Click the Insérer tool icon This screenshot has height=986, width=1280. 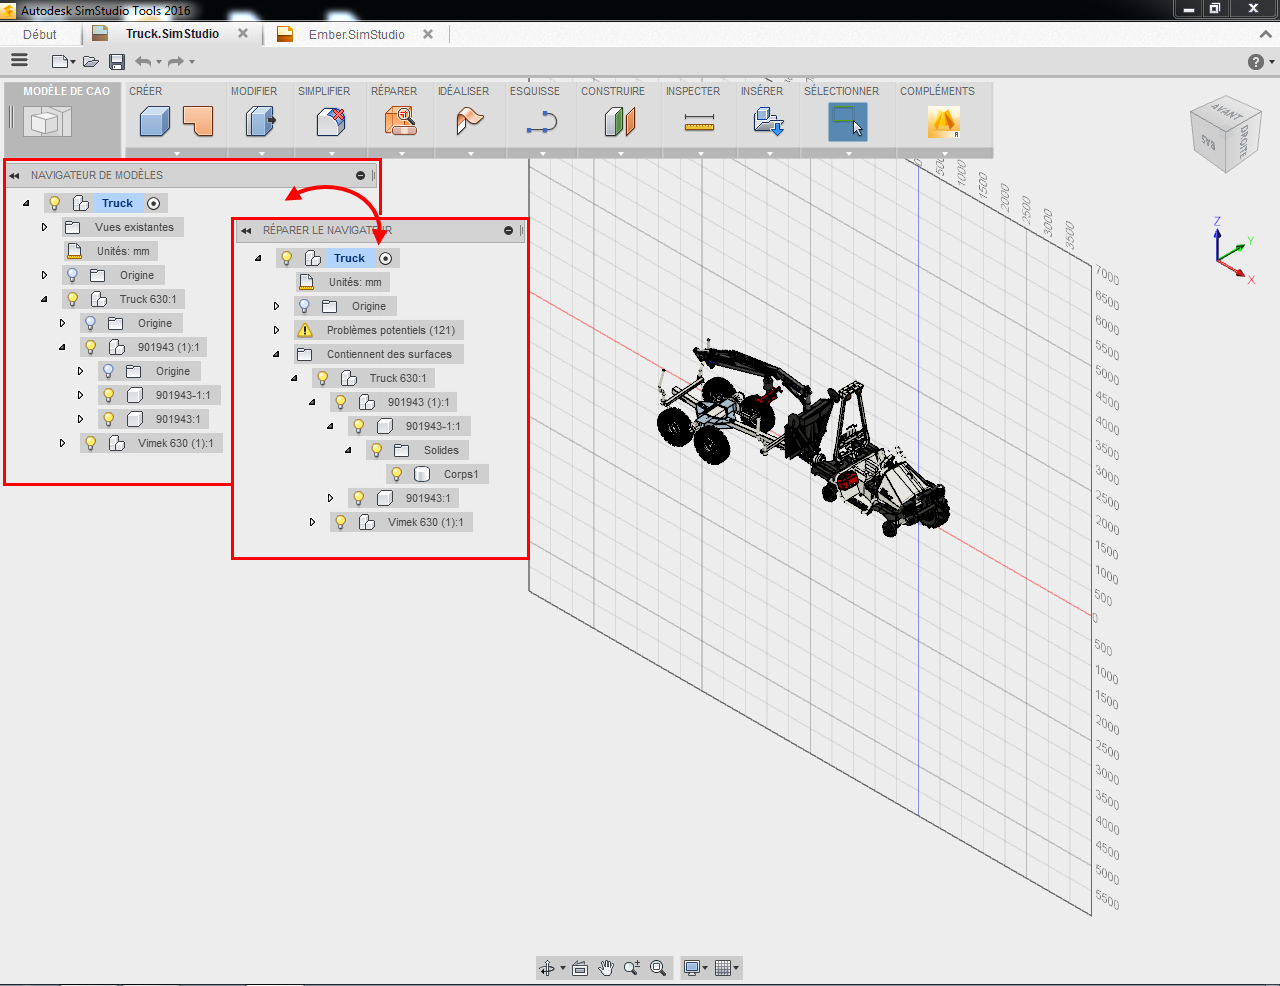pos(768,122)
